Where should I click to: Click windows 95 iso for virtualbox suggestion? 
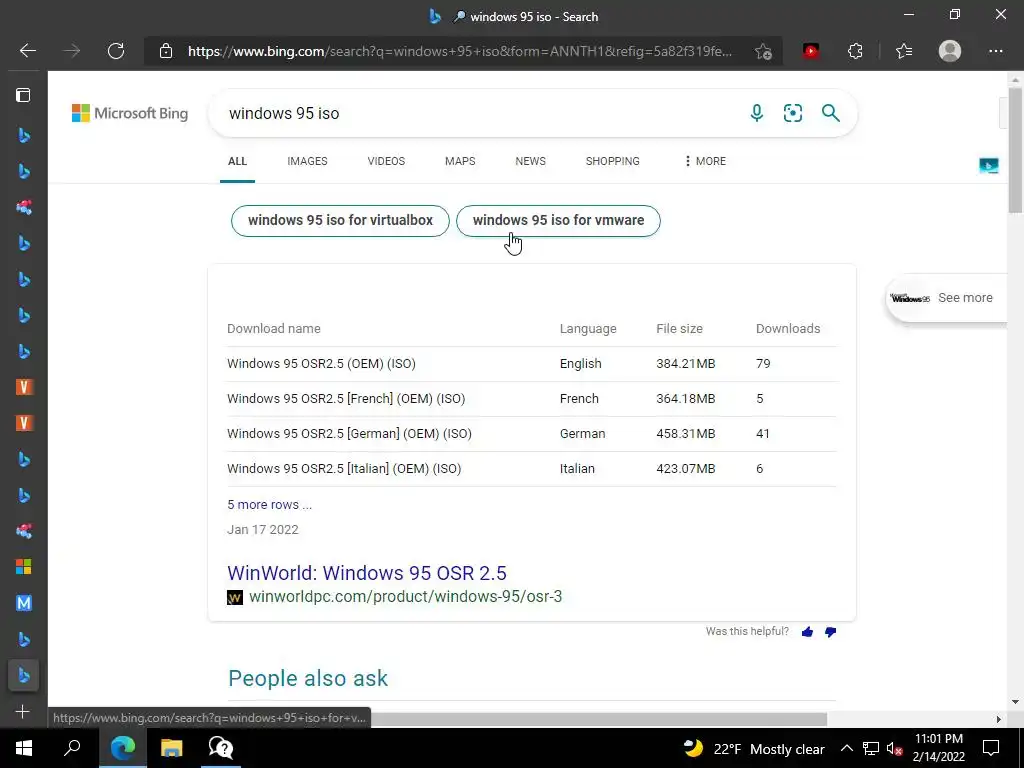pyautogui.click(x=340, y=221)
